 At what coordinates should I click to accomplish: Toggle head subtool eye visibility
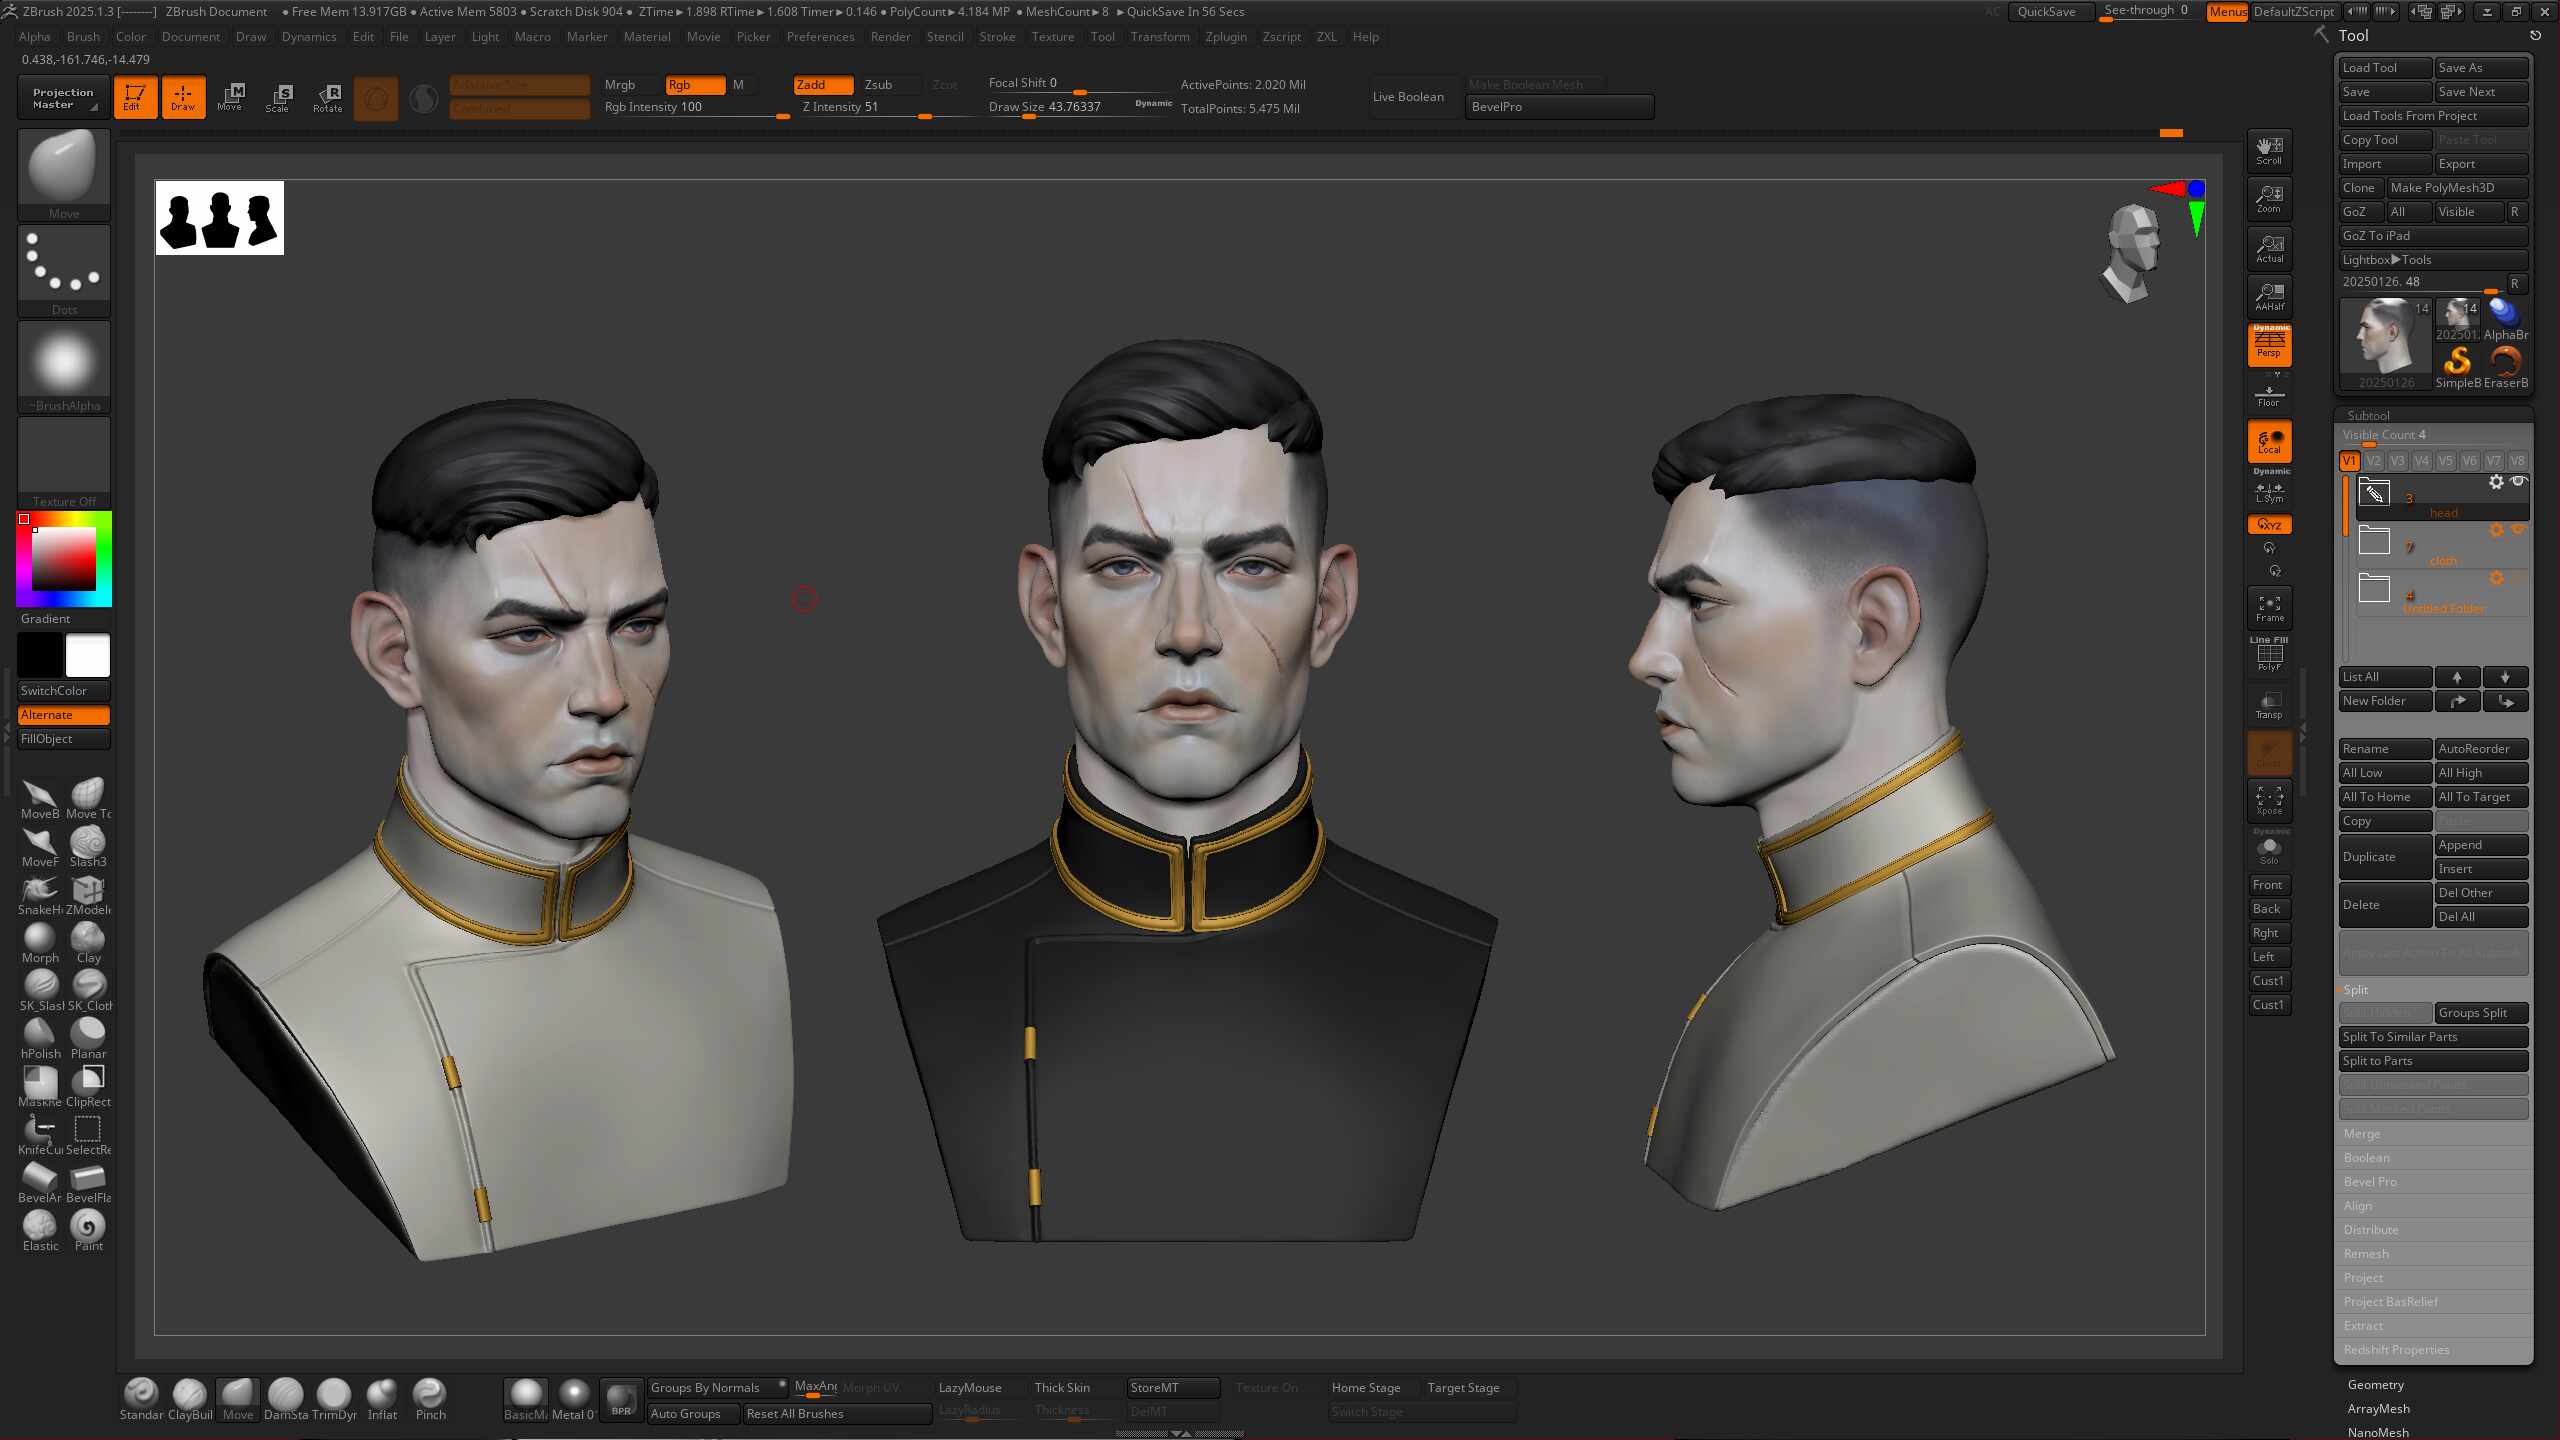coord(2518,481)
